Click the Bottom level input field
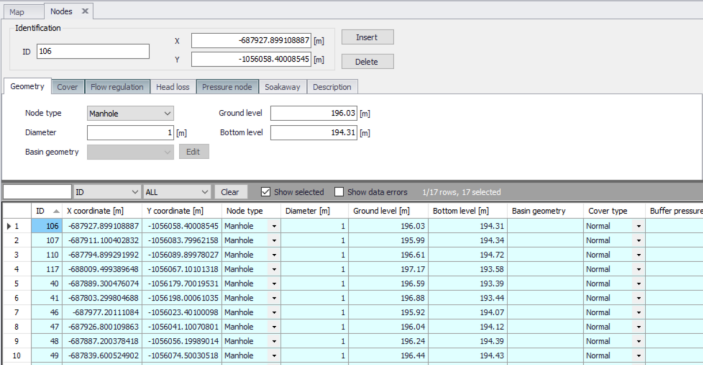The width and height of the screenshot is (703, 365). (x=314, y=133)
